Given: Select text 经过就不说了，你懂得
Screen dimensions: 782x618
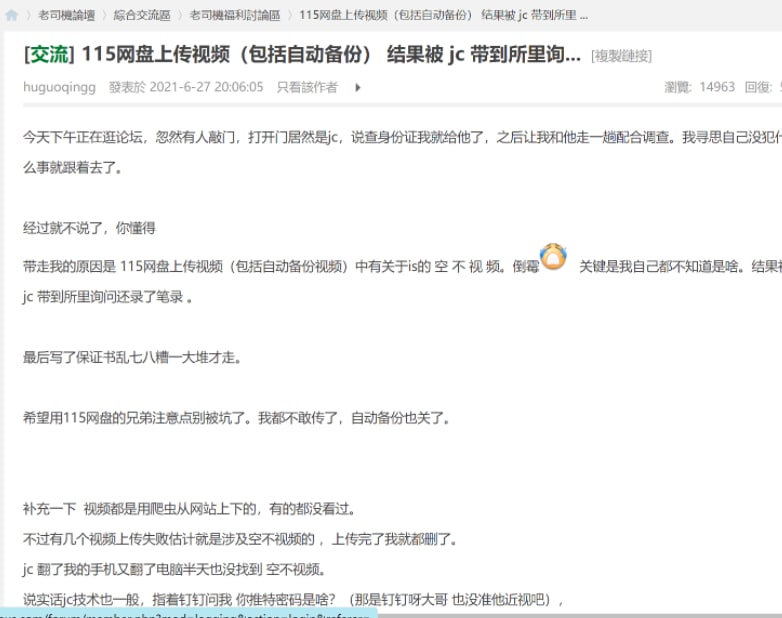Looking at the screenshot, I should pyautogui.click(x=89, y=228).
